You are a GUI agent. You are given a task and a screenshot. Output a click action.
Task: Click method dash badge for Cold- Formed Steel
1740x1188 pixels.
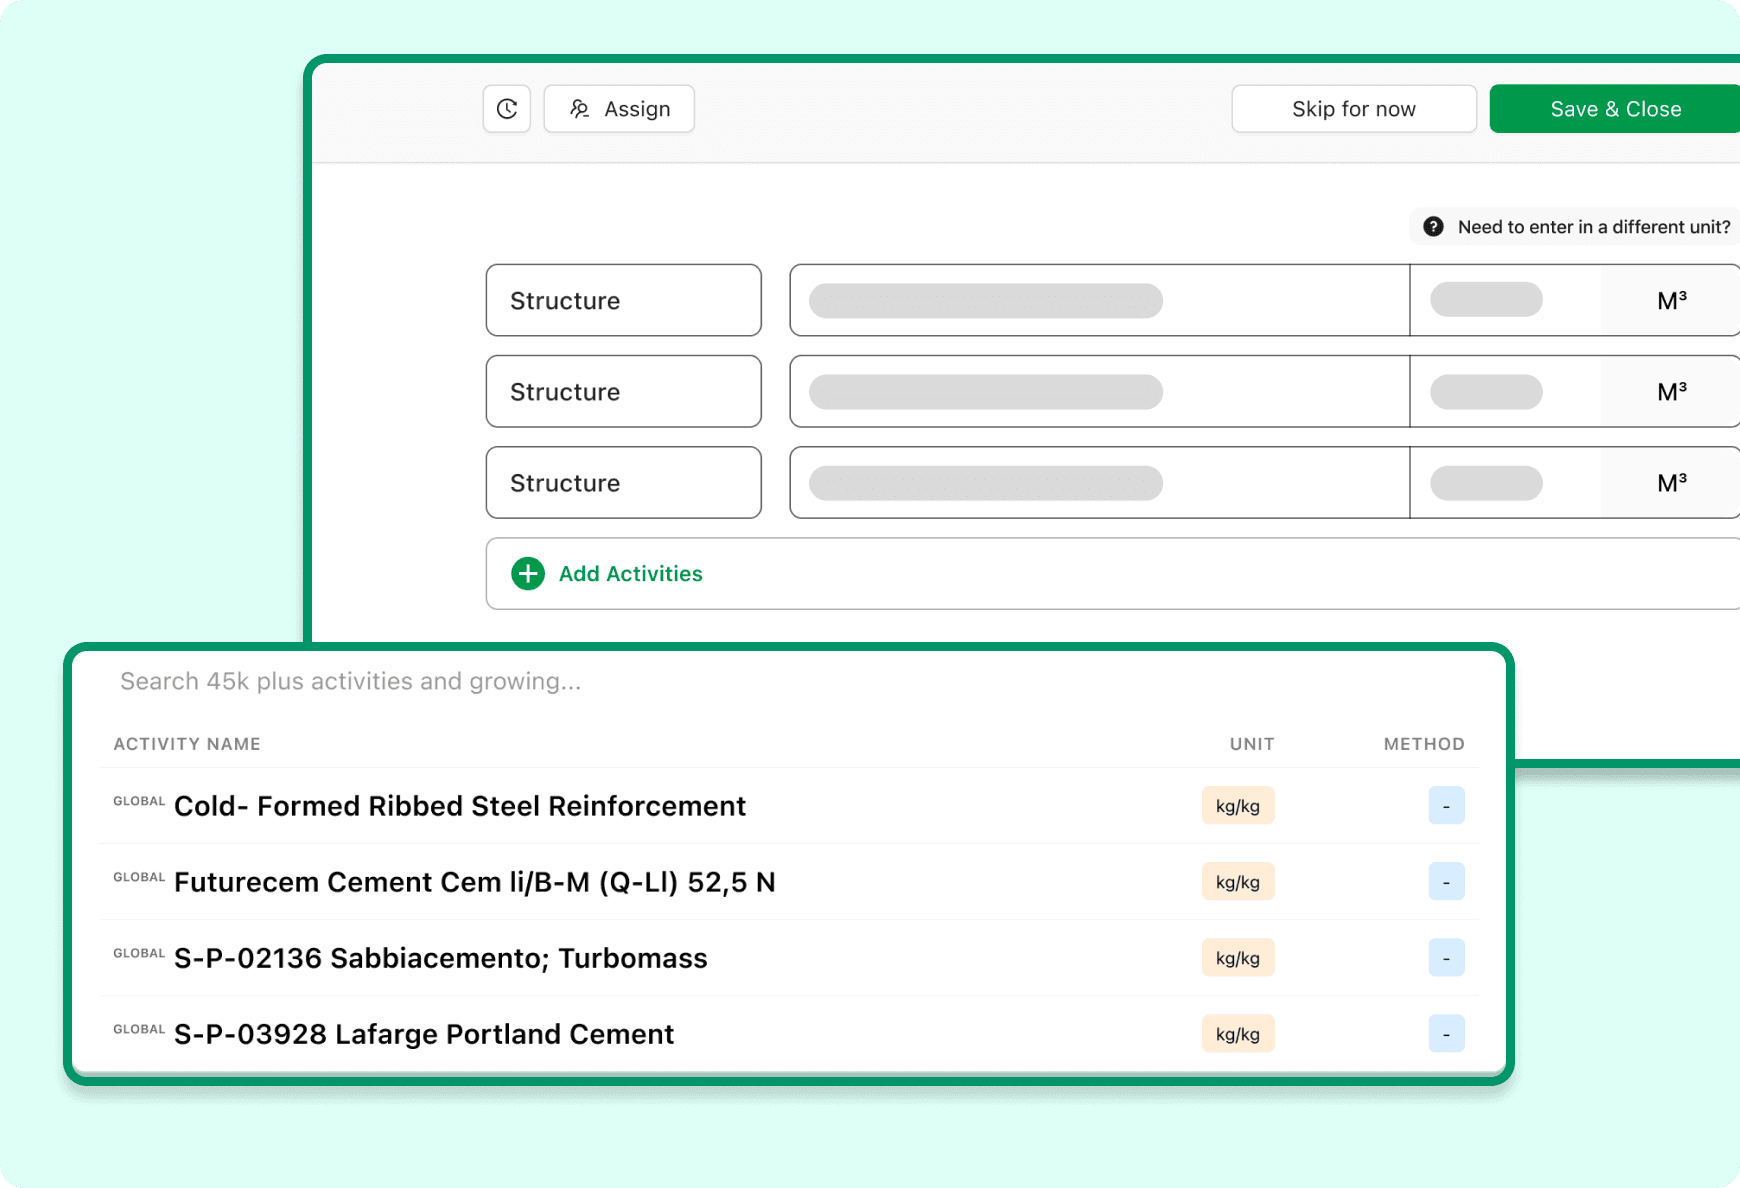coord(1446,806)
